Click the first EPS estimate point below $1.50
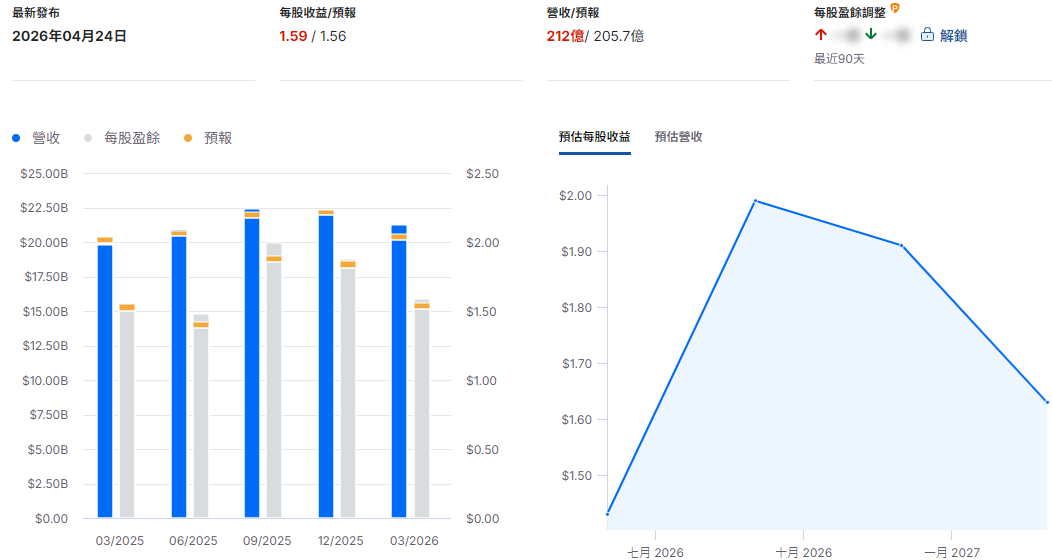Screen dimensions: 1052x560 608,514
